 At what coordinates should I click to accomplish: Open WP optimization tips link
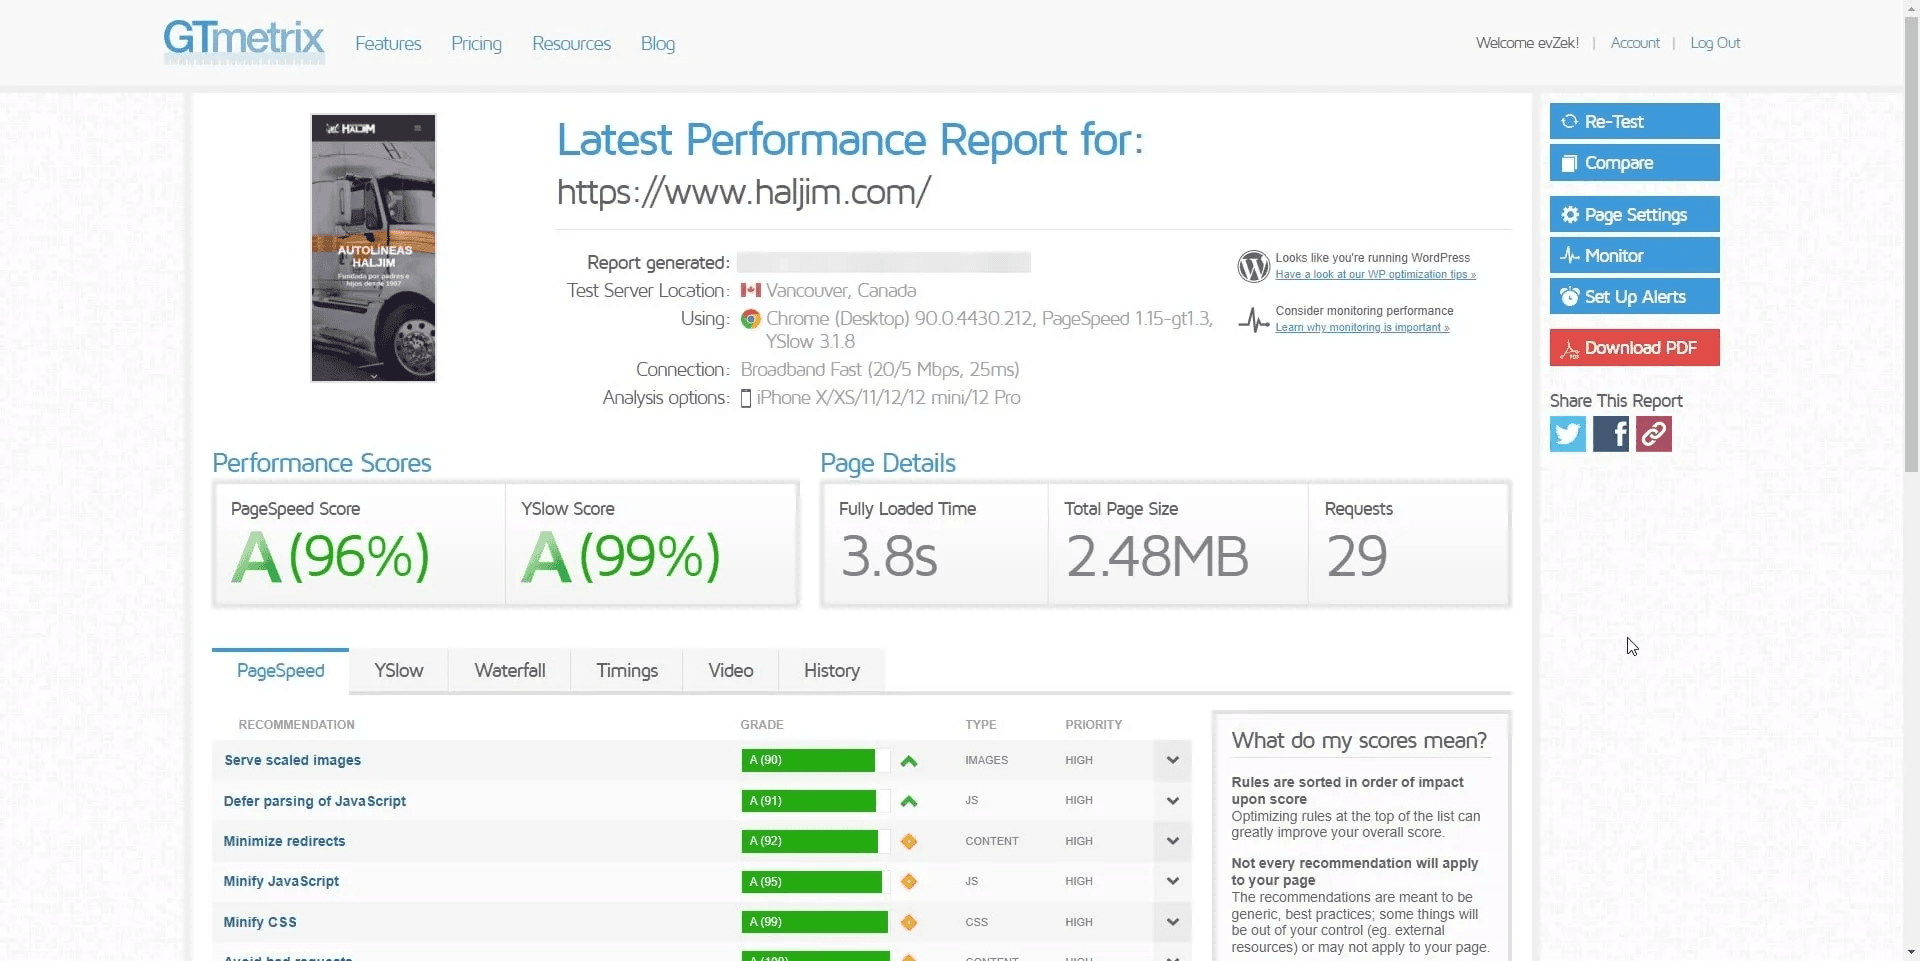click(x=1375, y=275)
